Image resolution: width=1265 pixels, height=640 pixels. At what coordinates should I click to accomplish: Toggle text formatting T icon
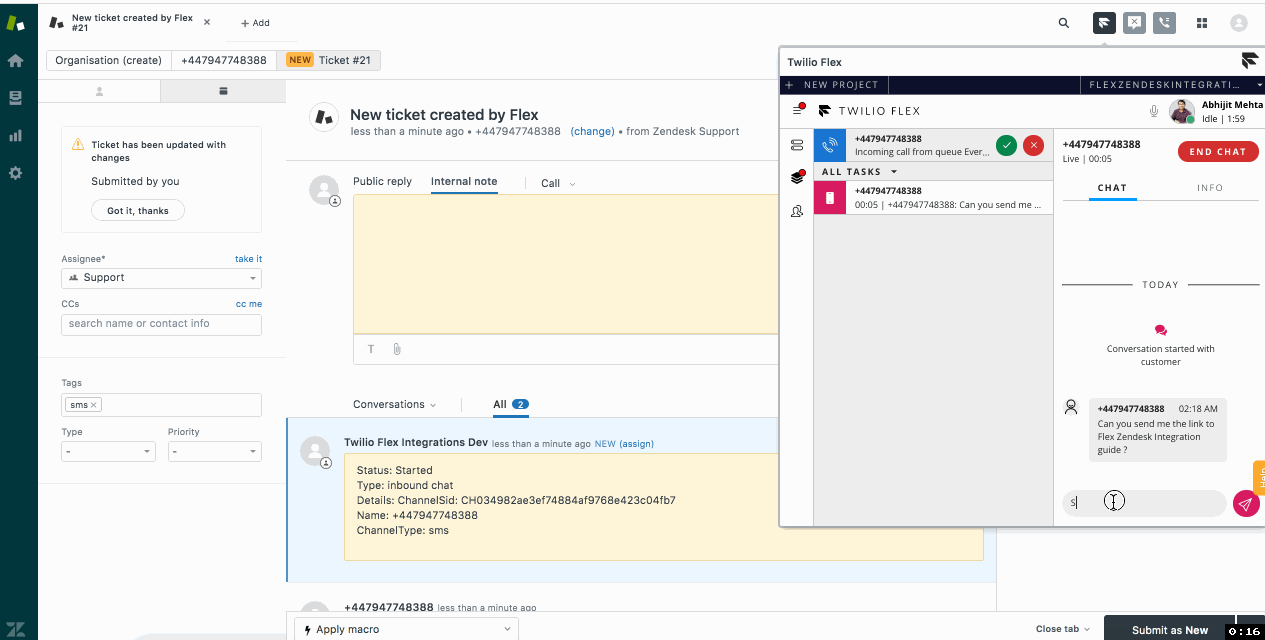(371, 349)
